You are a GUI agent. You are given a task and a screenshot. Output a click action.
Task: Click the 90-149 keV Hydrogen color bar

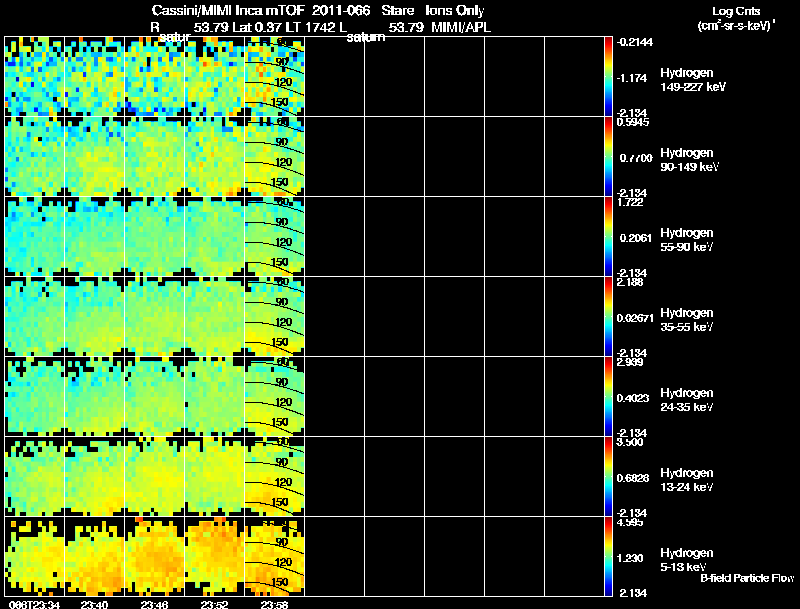click(x=609, y=157)
